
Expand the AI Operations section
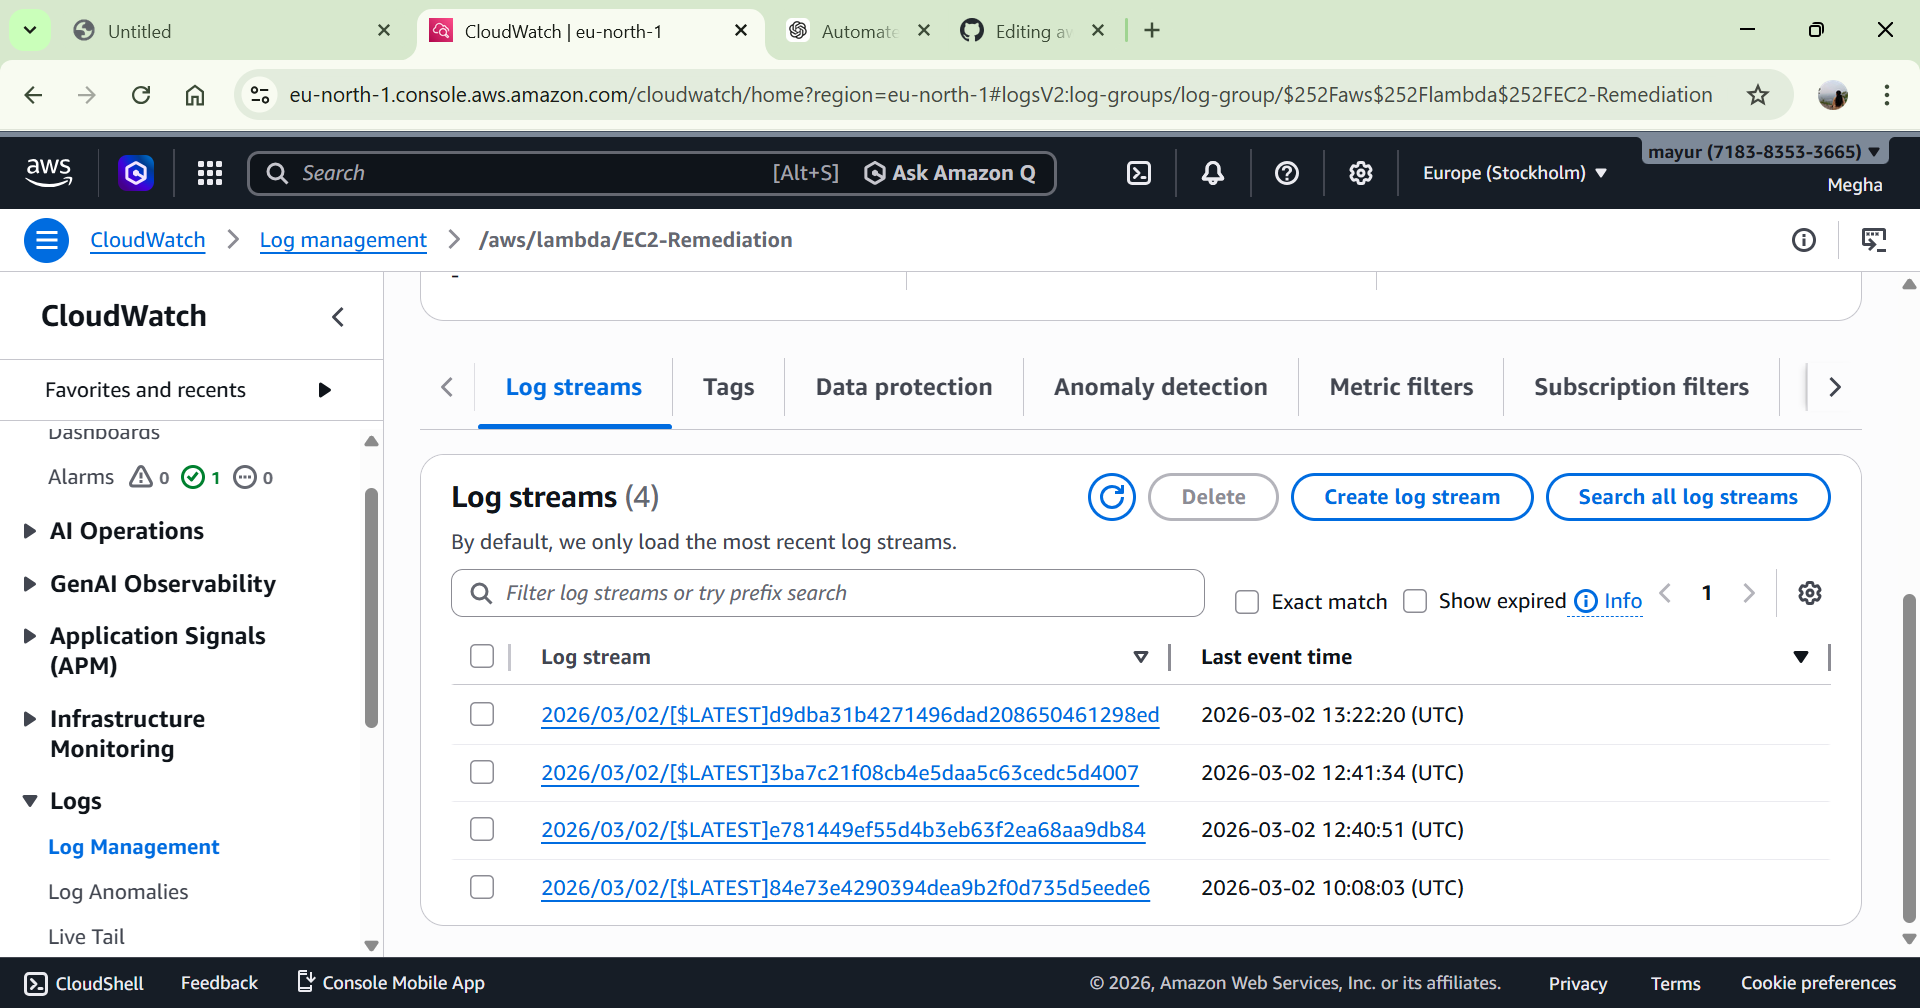coord(30,531)
